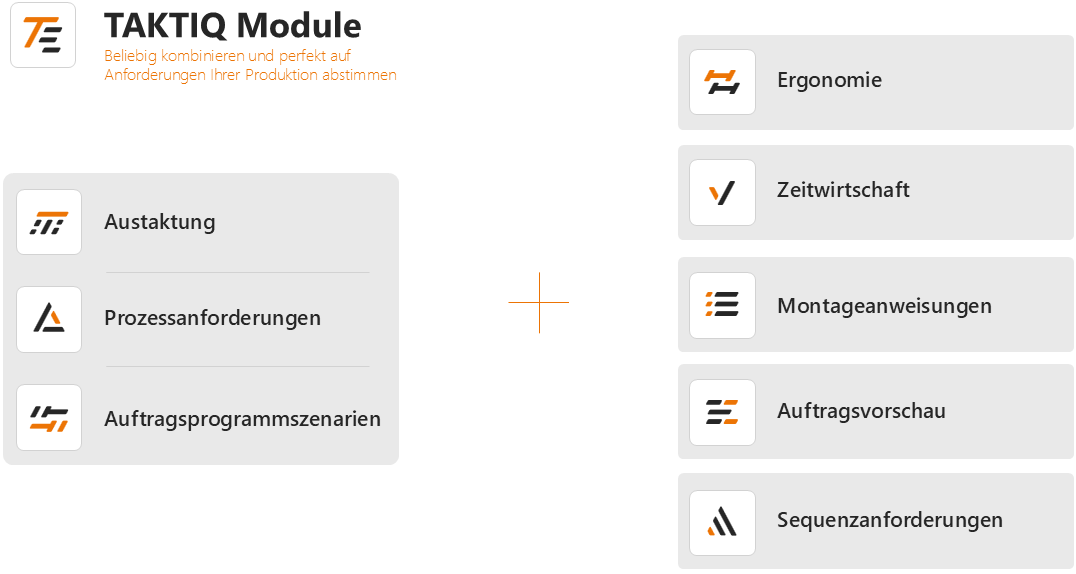The width and height of the screenshot is (1076, 574).
Task: Click the orange subtitle text below heading
Action: coord(250,65)
